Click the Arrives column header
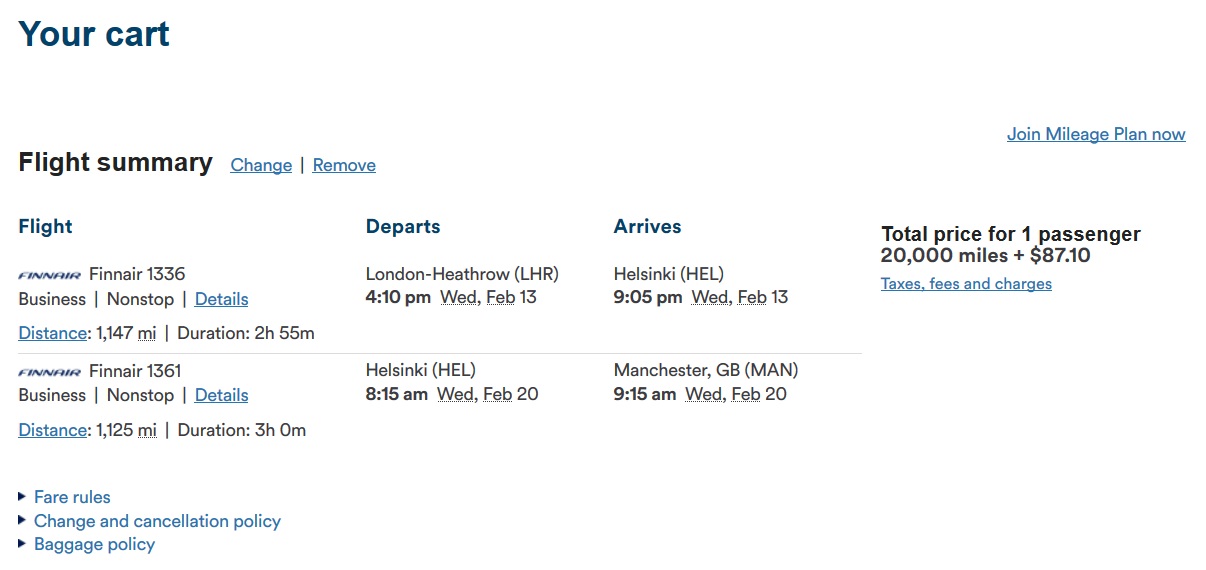The height and width of the screenshot is (570, 1206). tap(647, 227)
